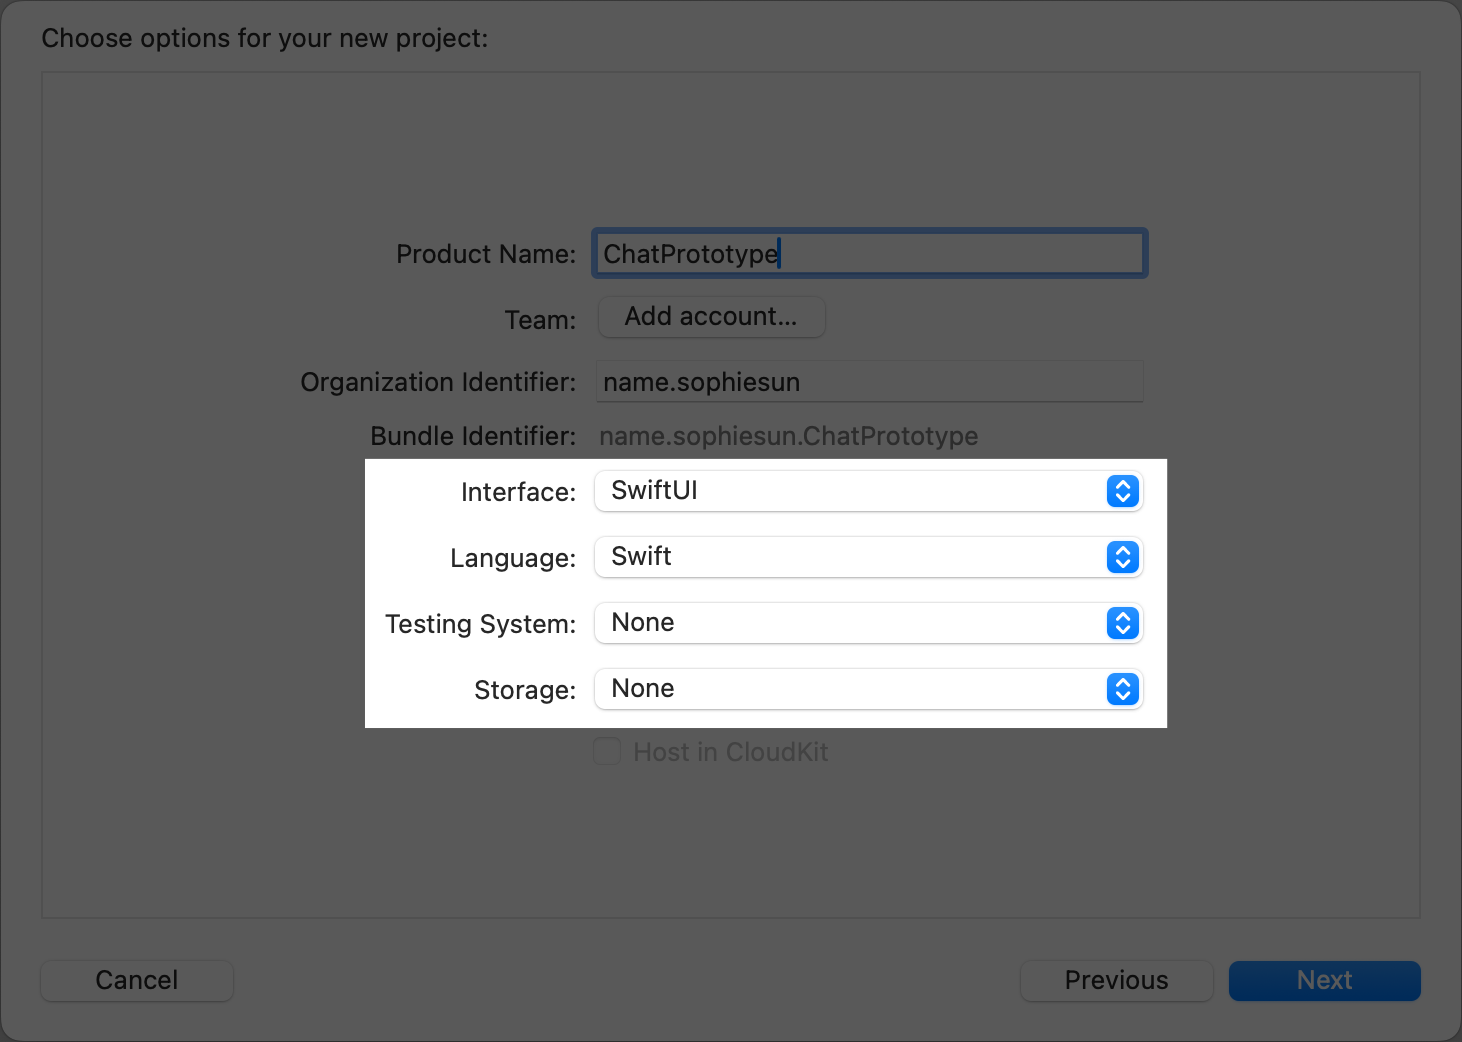Click the blue chevron icon on Interface popup
The height and width of the screenshot is (1042, 1462).
1122,491
